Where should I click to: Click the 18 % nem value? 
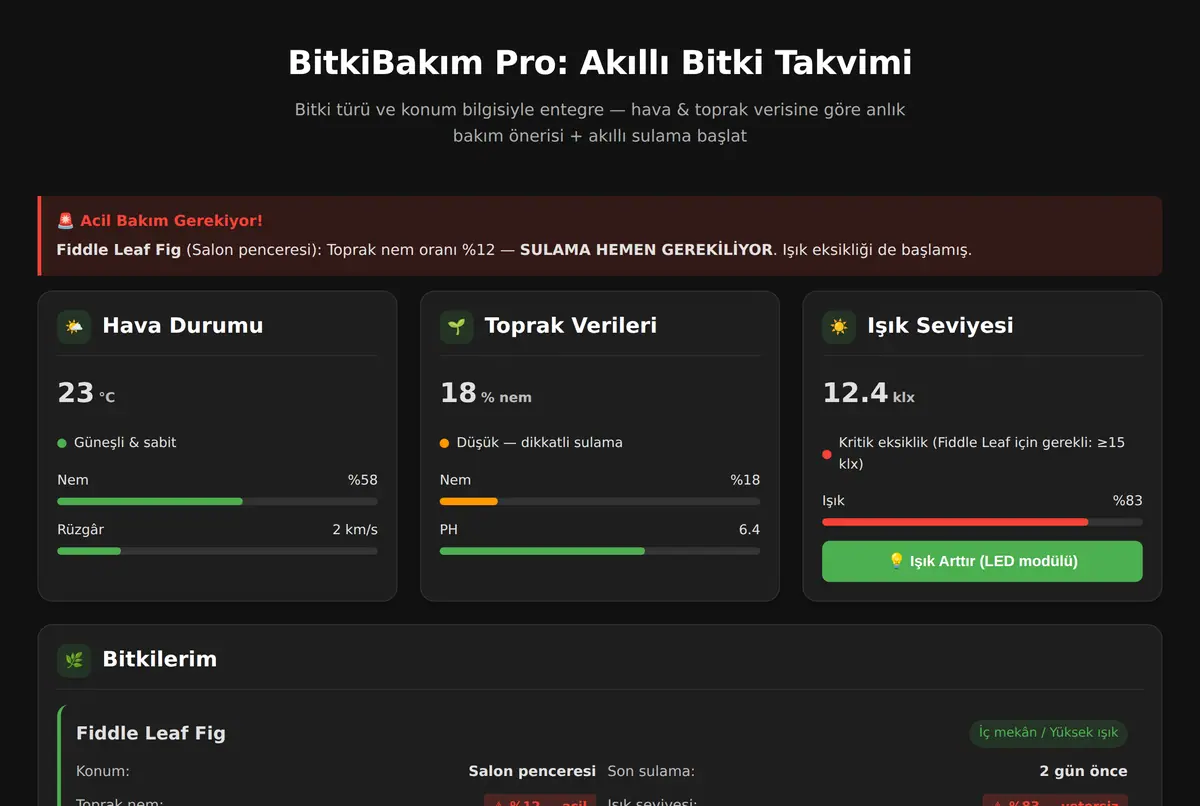pyautogui.click(x=486, y=393)
